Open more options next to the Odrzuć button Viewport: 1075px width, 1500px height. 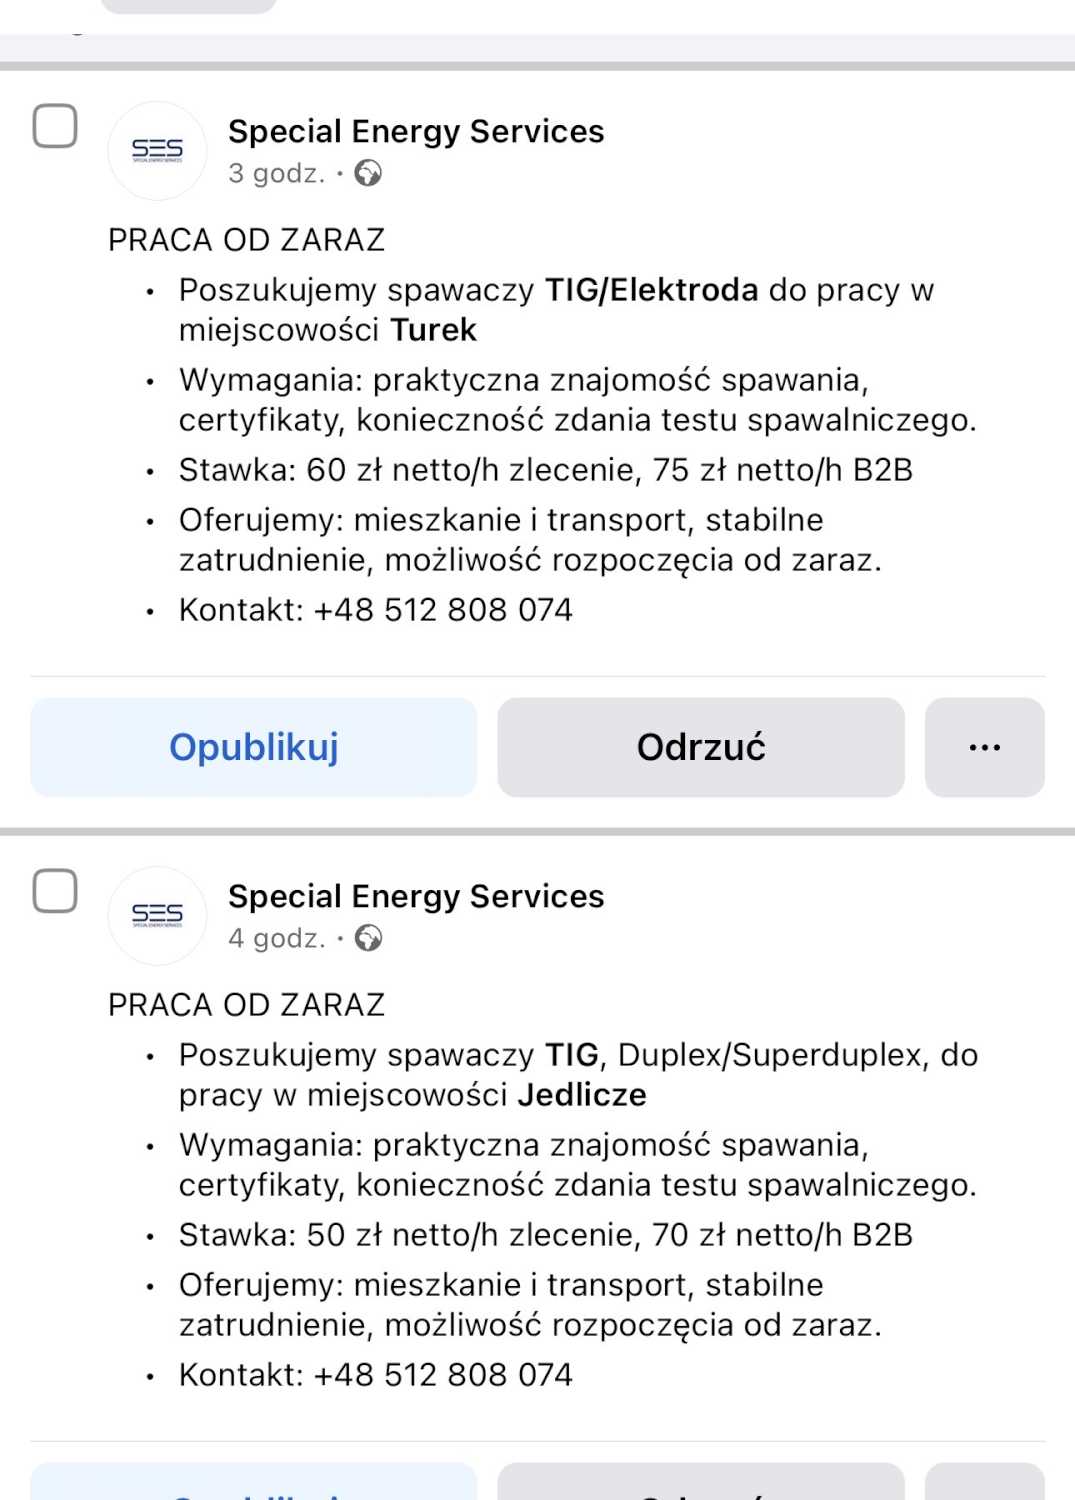click(x=984, y=747)
